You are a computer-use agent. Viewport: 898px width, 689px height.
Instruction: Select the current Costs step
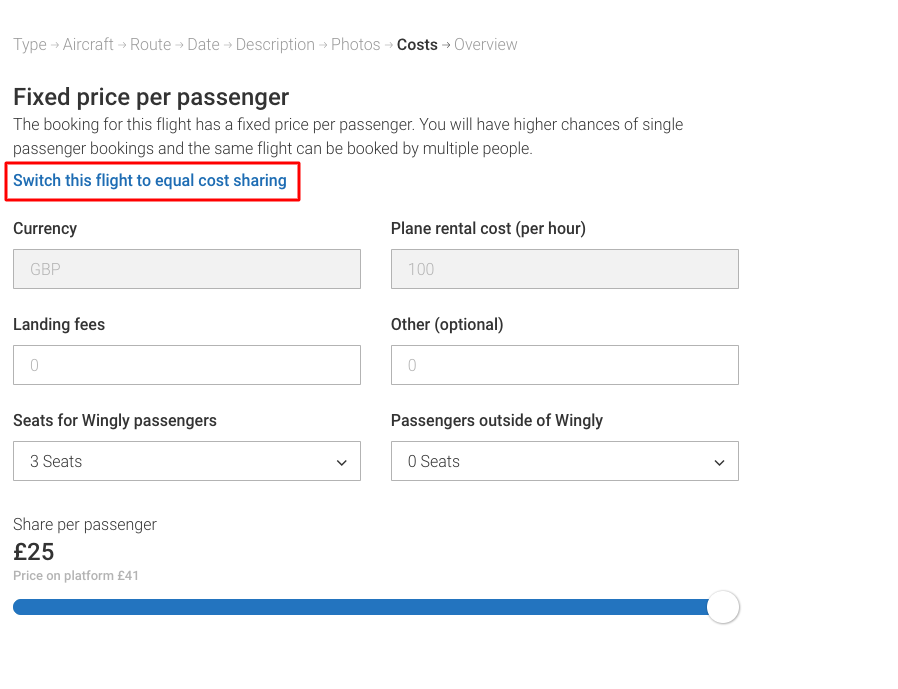[417, 45]
